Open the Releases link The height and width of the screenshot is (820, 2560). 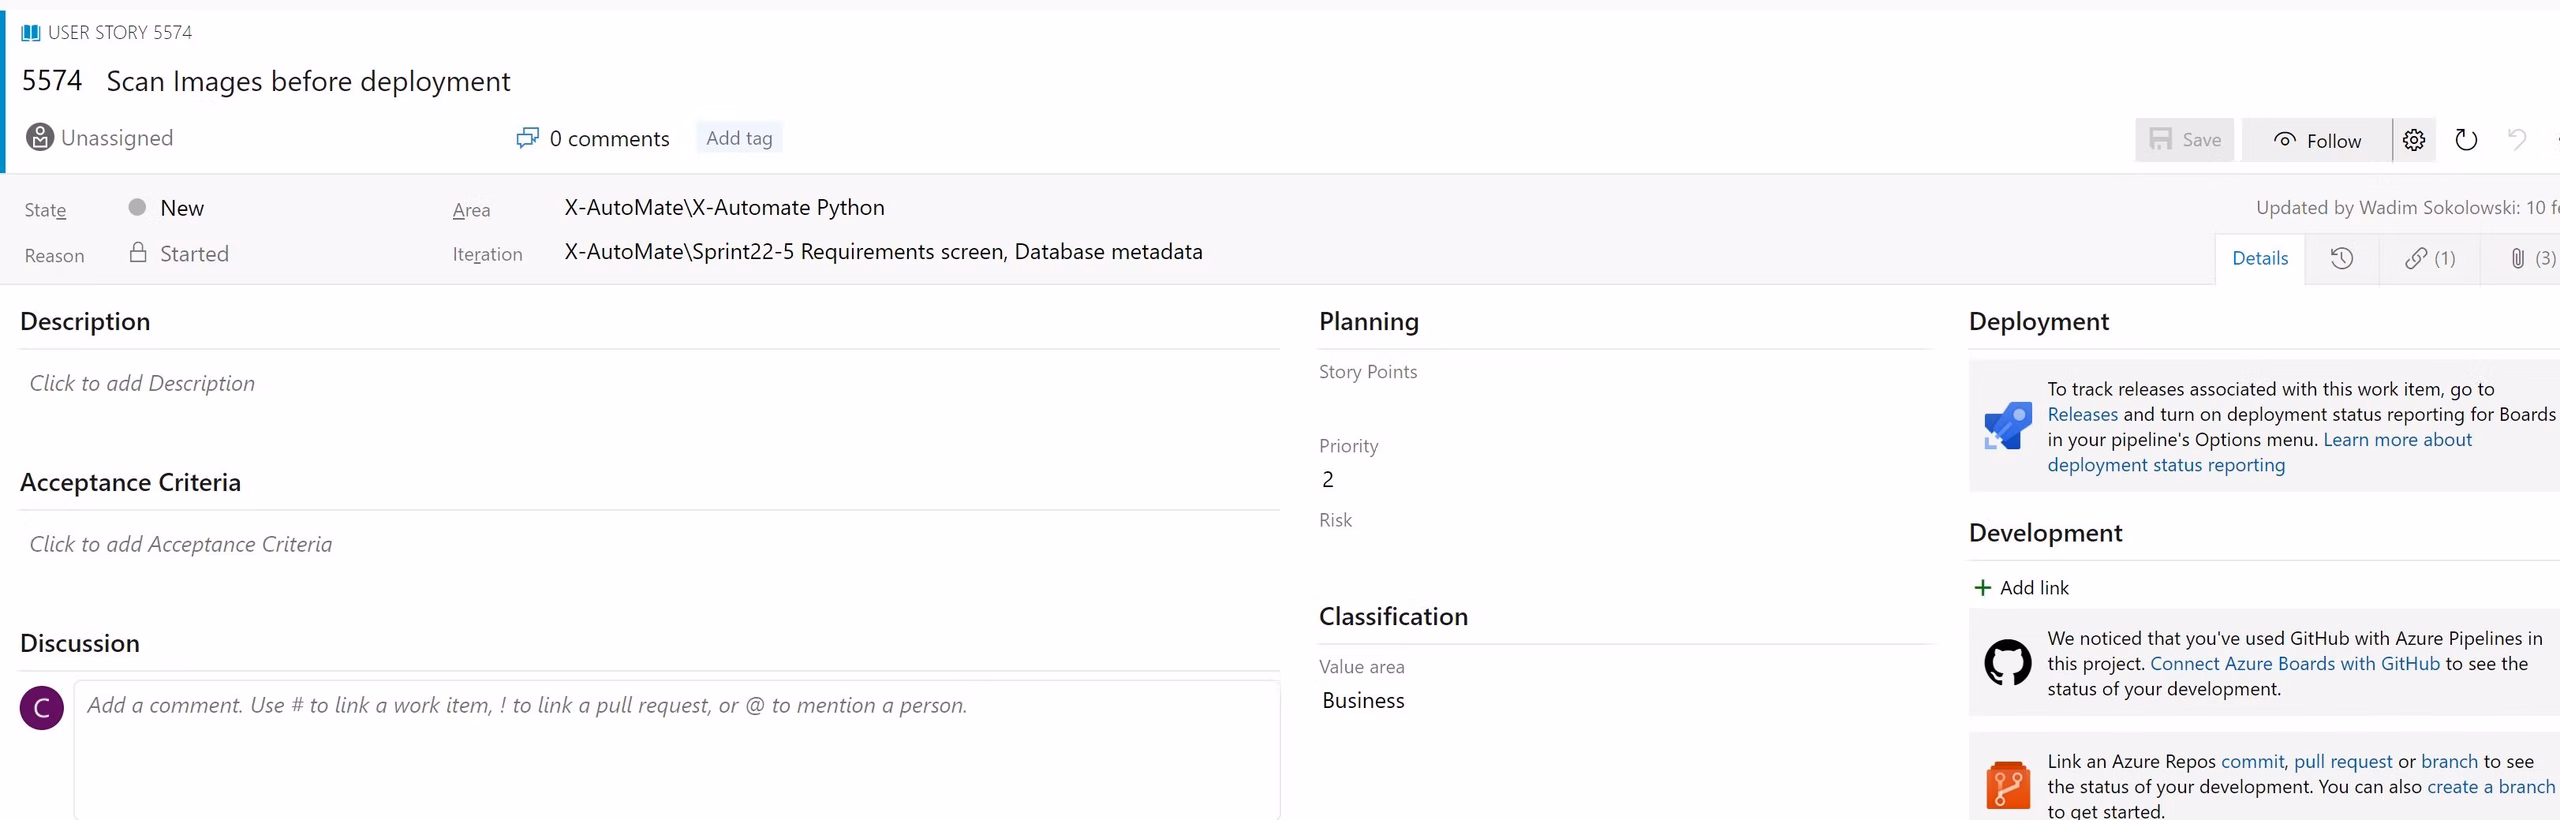(x=2082, y=414)
